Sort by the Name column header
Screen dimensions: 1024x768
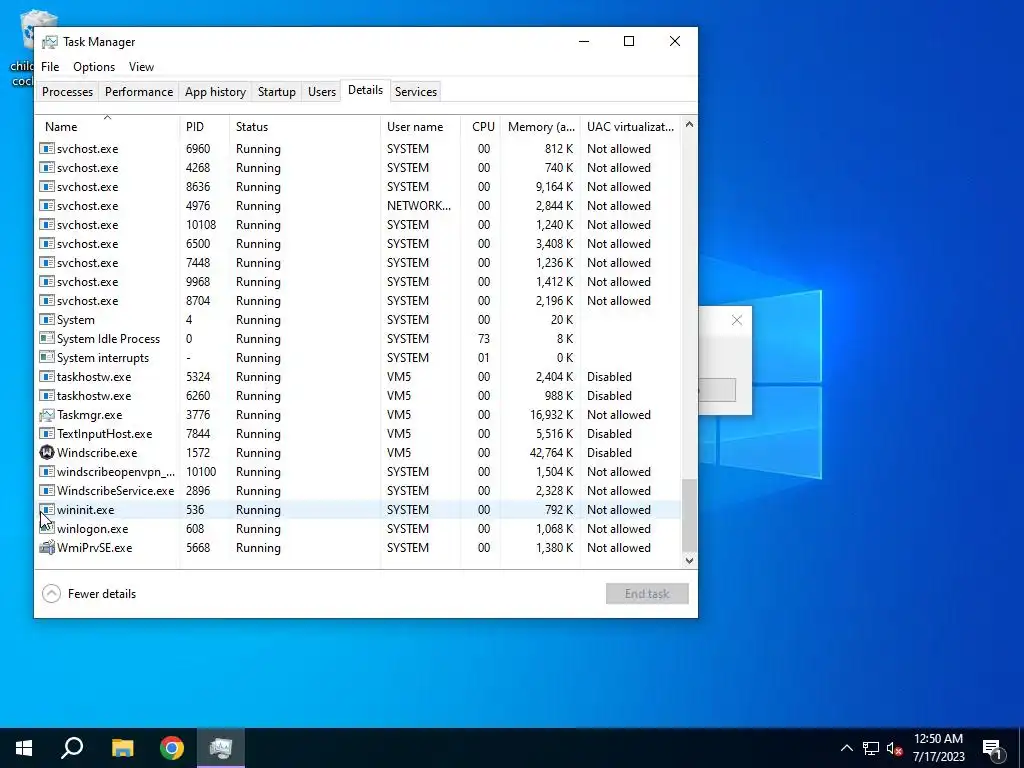(x=107, y=127)
